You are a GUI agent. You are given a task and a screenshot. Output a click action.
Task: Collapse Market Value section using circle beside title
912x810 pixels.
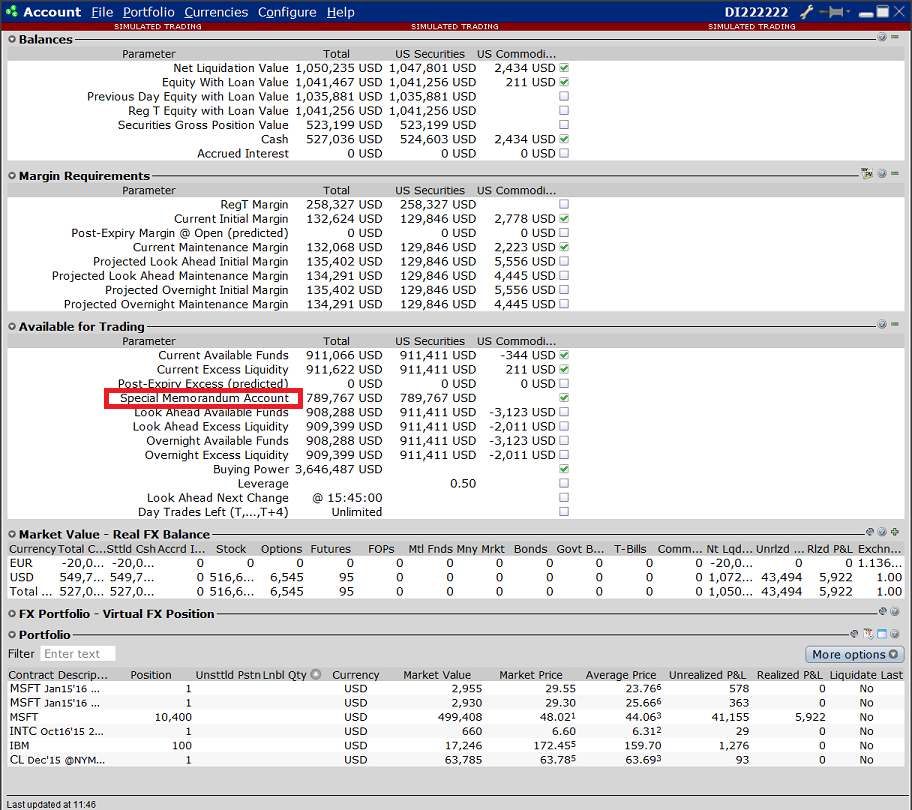tap(12, 534)
